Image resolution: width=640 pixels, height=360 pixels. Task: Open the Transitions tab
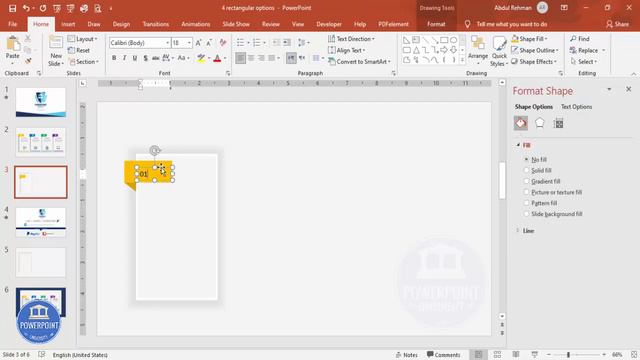tap(156, 24)
